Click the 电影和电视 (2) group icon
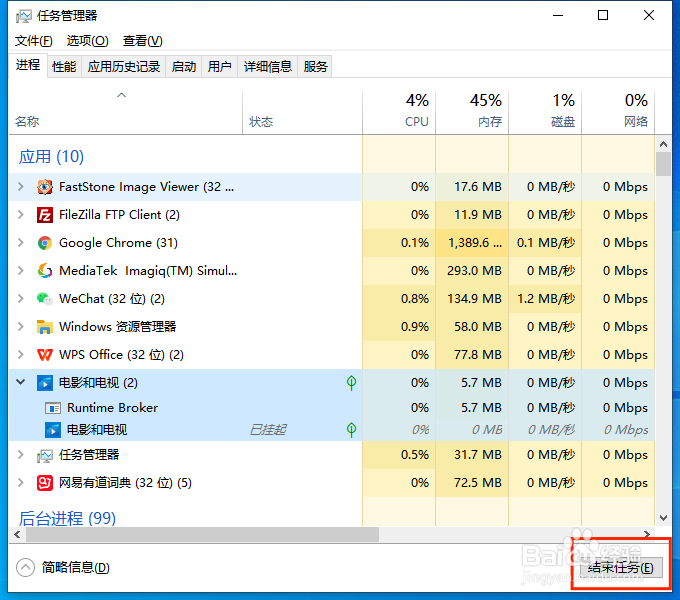680x600 pixels. pos(45,383)
